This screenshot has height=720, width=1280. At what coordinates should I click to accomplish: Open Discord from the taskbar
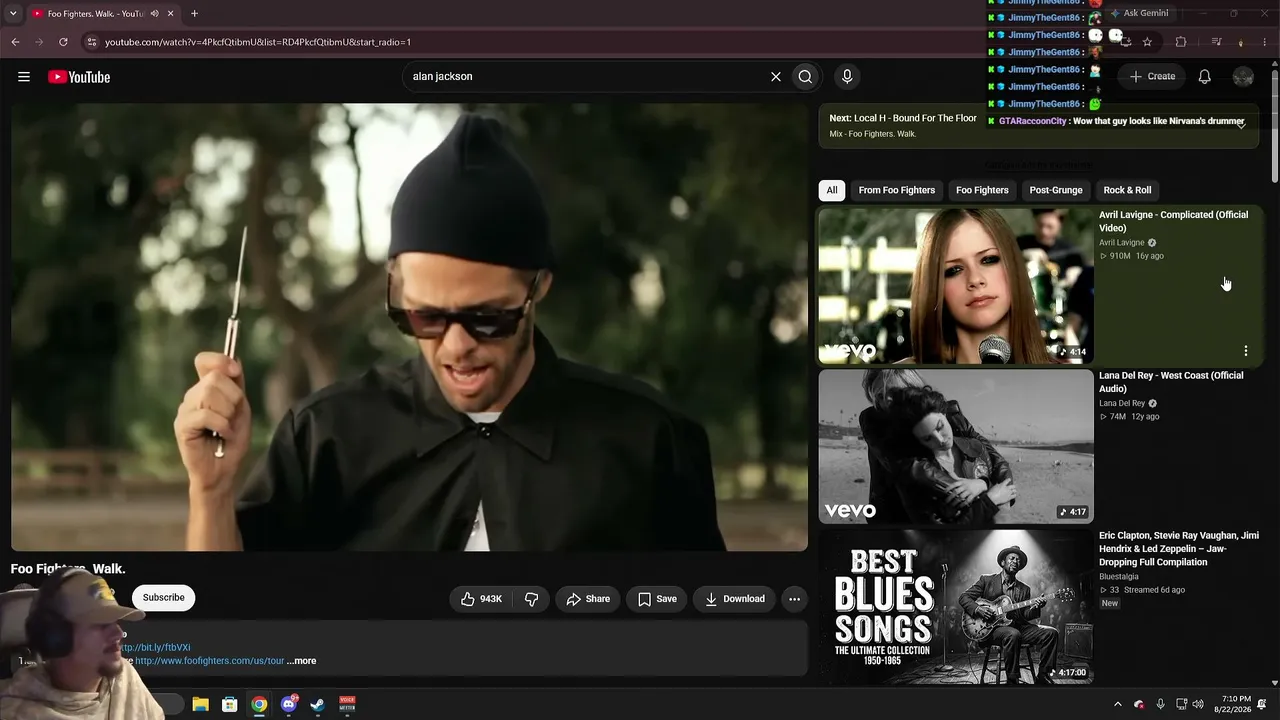(x=289, y=705)
